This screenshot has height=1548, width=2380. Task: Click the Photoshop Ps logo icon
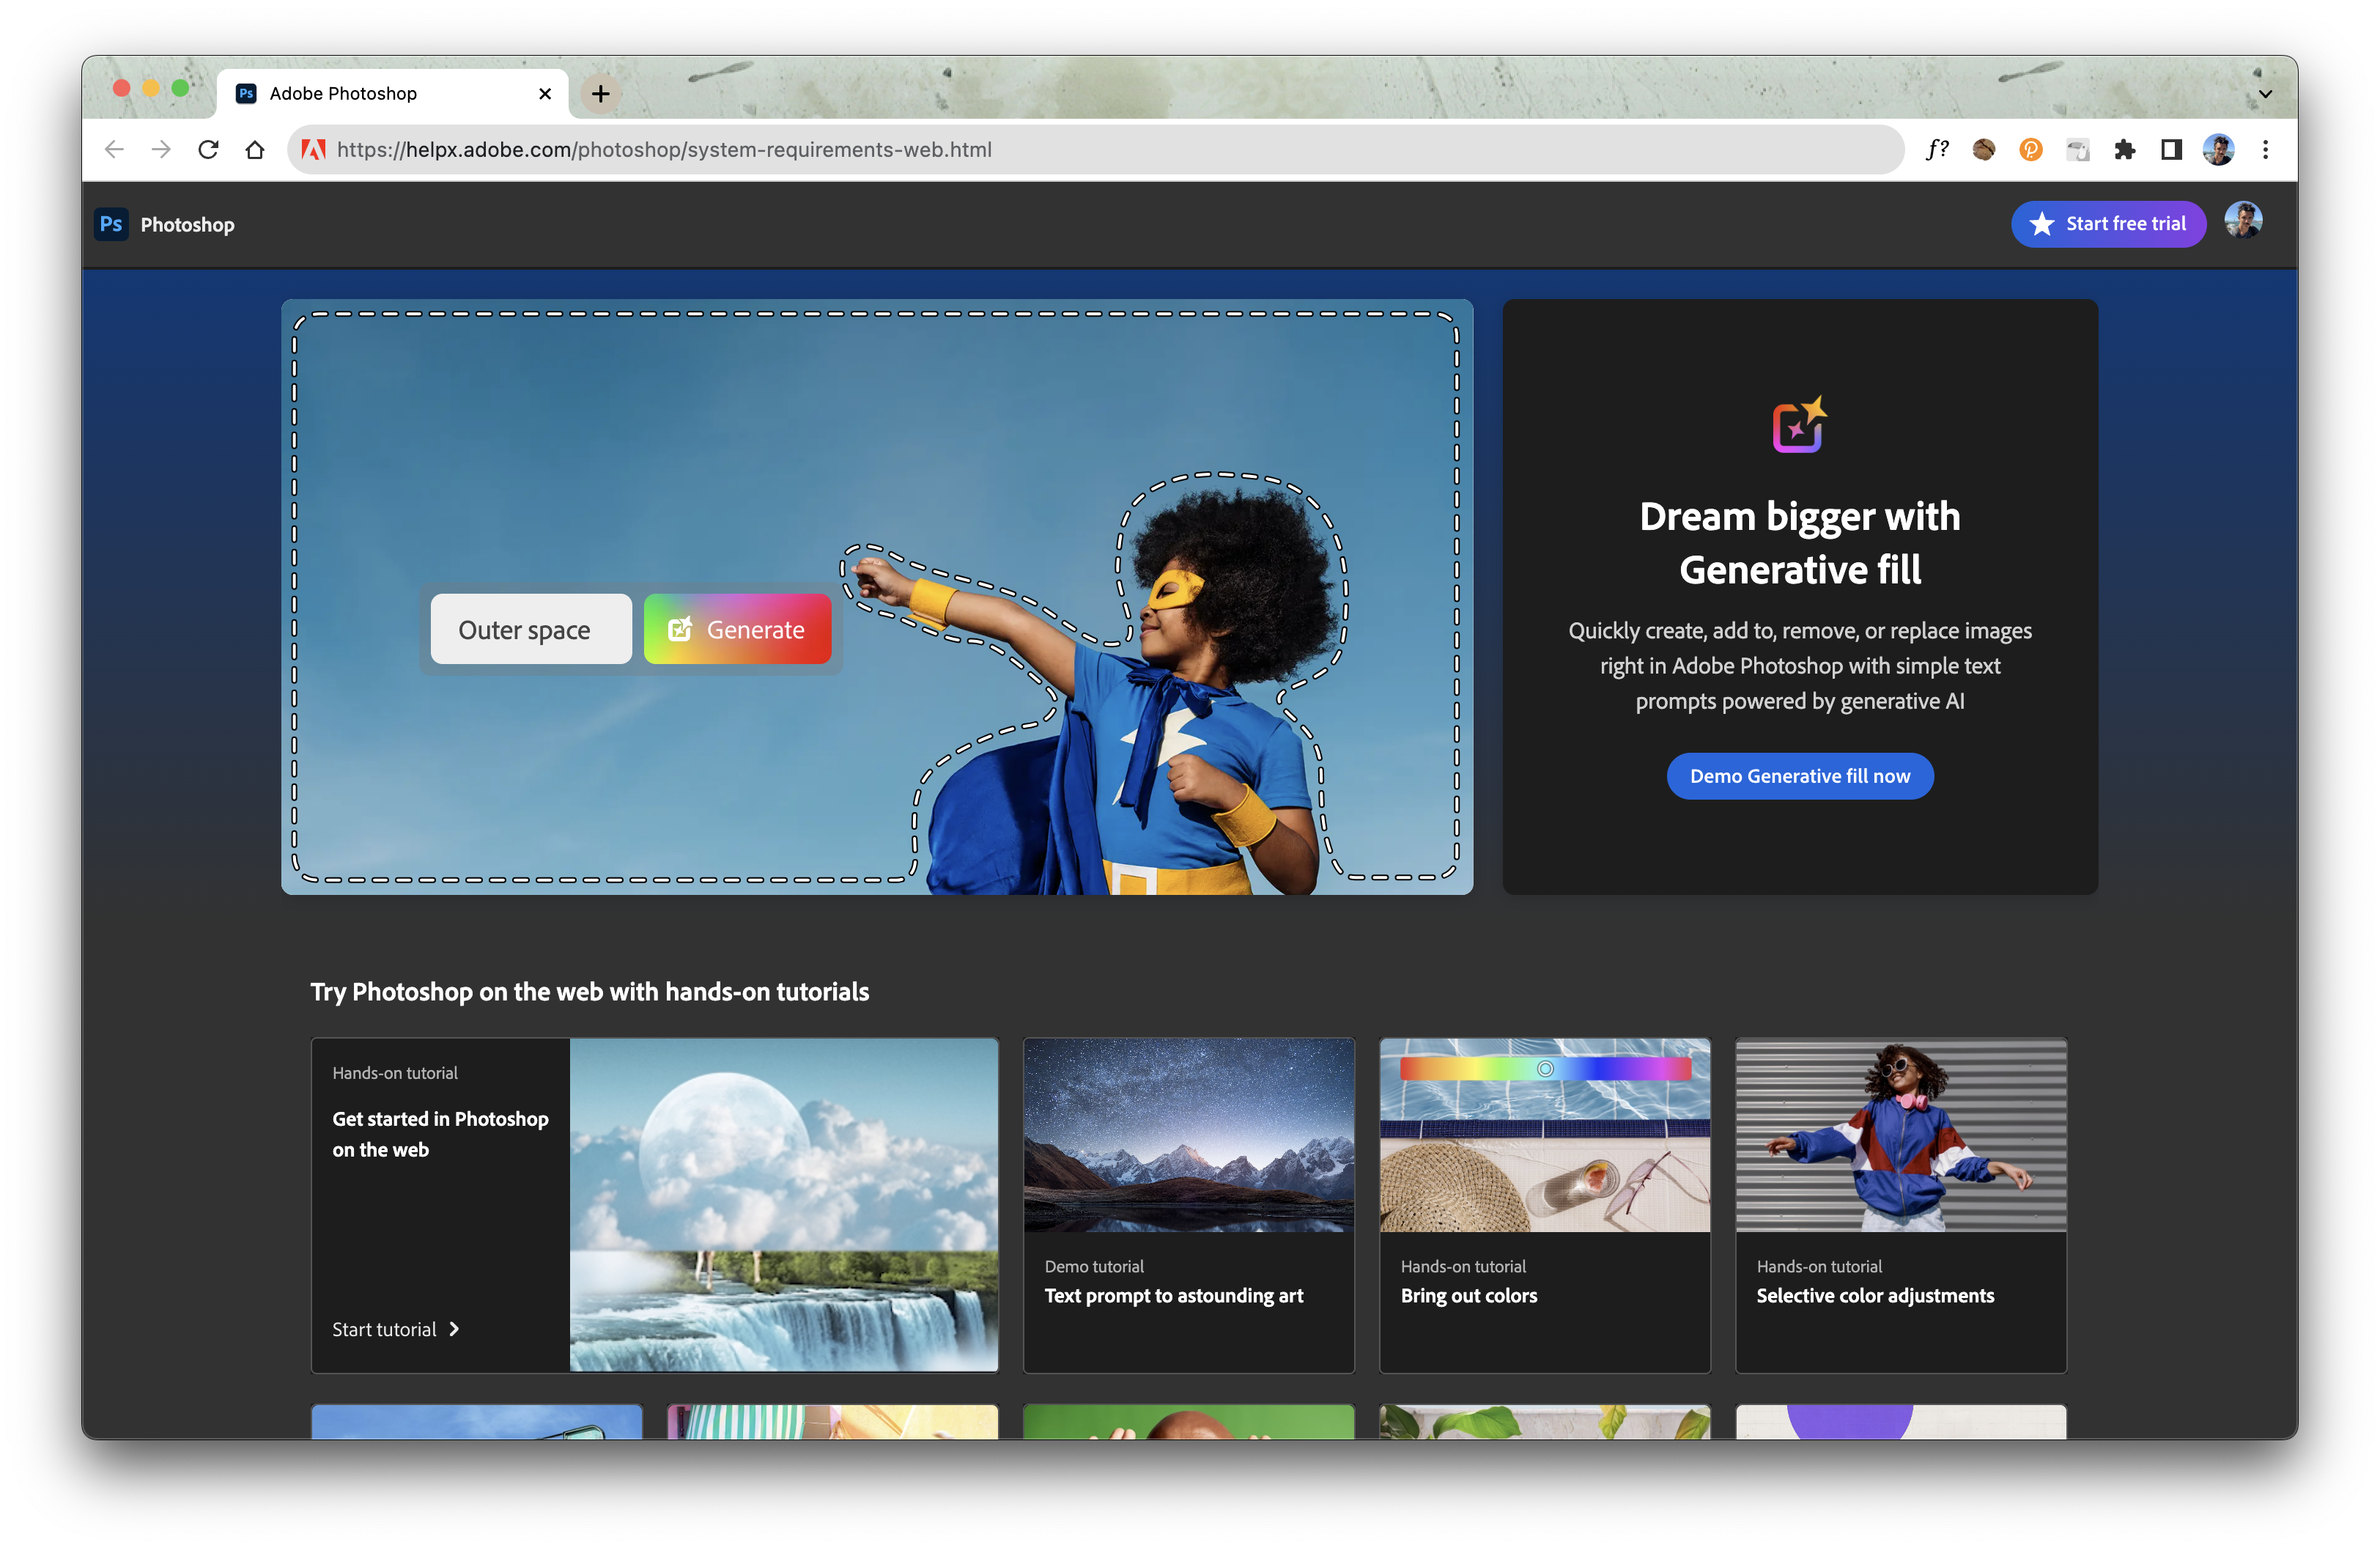coord(111,224)
